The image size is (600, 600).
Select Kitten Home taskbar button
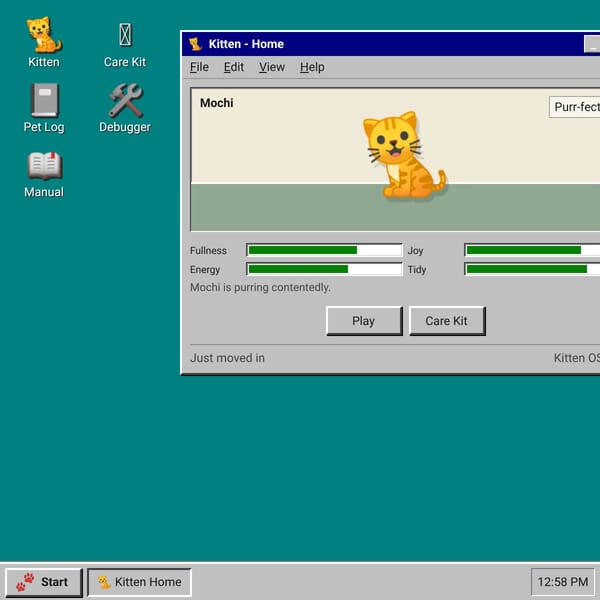pyautogui.click(x=139, y=582)
